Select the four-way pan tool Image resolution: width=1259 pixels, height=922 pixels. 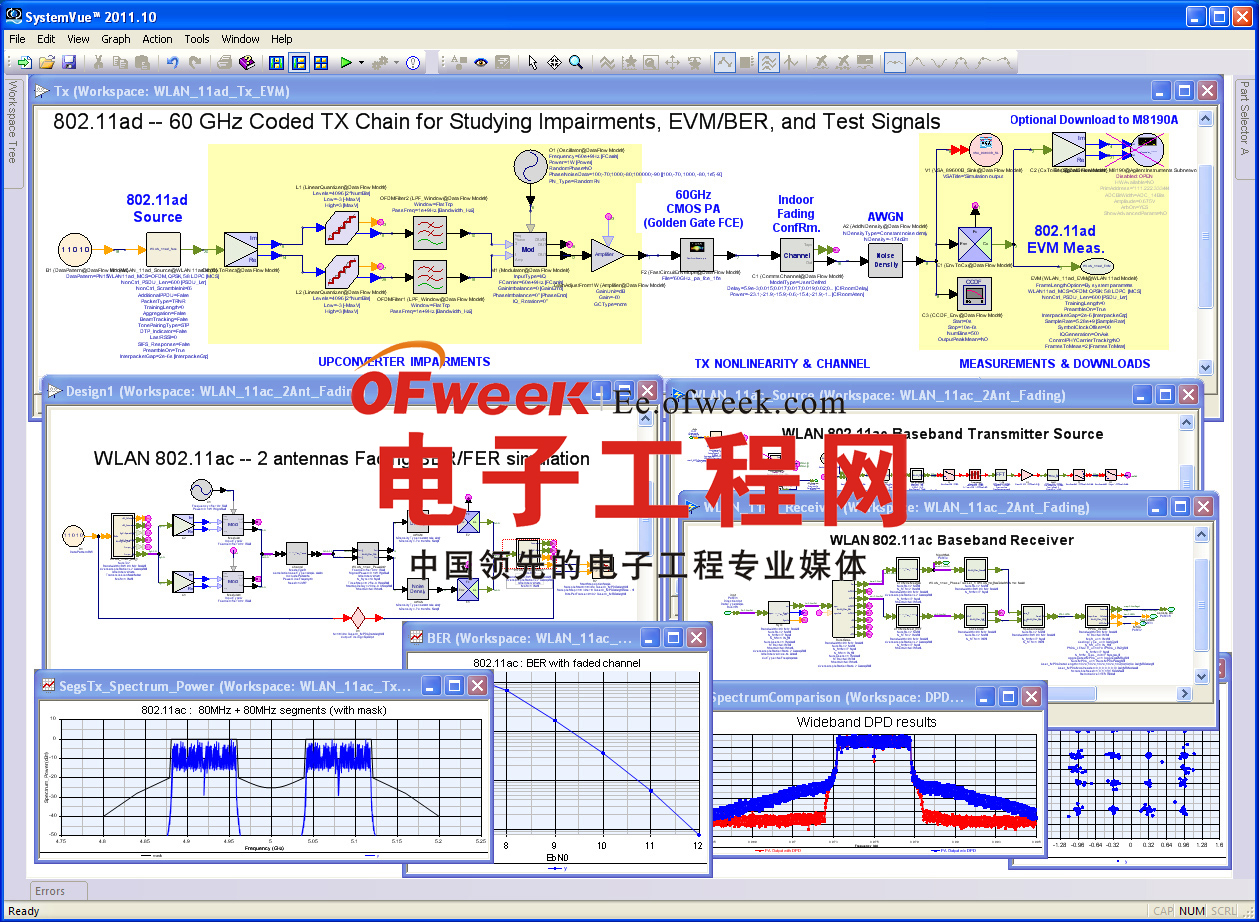pos(554,62)
